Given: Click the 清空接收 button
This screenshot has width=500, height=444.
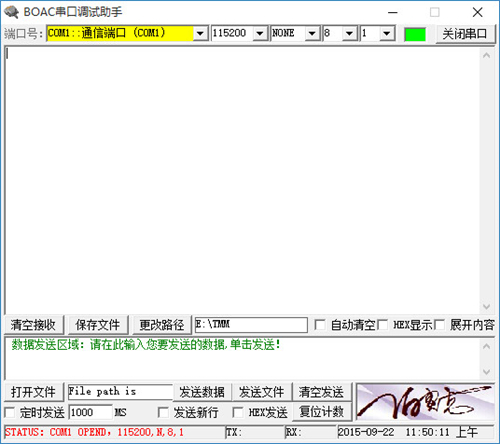Looking at the screenshot, I should pyautogui.click(x=34, y=325).
